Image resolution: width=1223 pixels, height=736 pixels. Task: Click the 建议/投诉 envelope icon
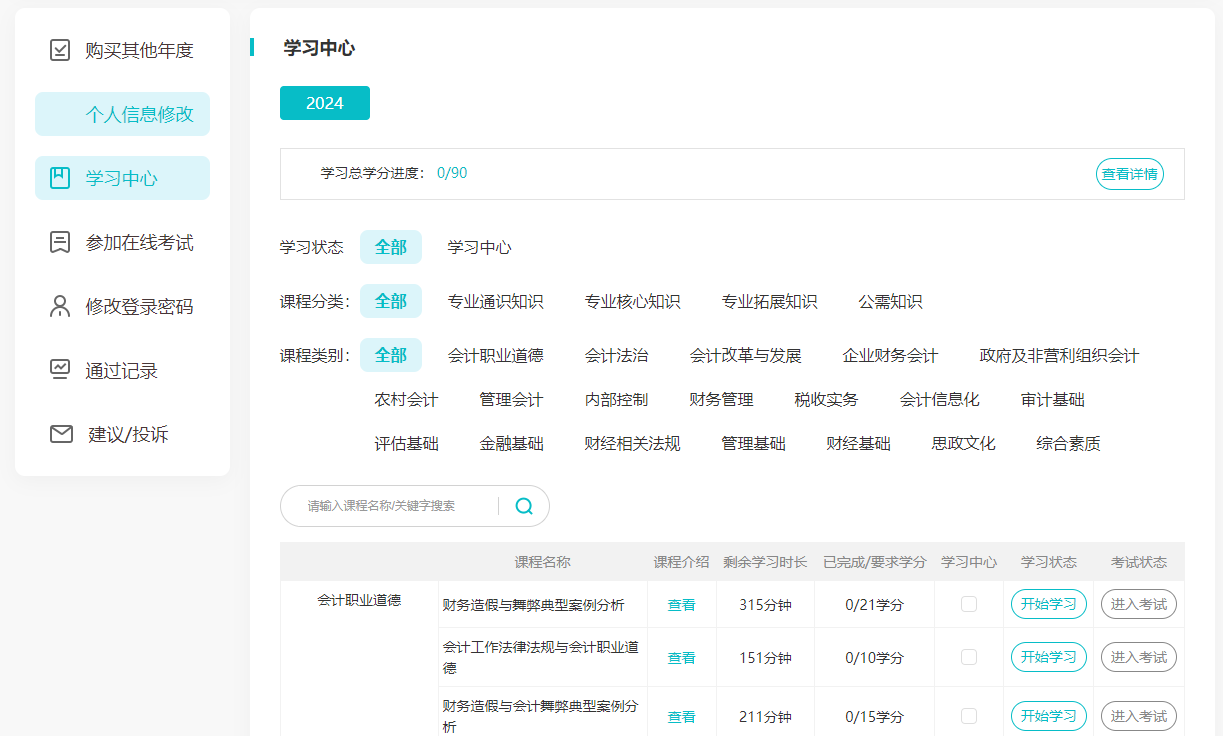(61, 434)
